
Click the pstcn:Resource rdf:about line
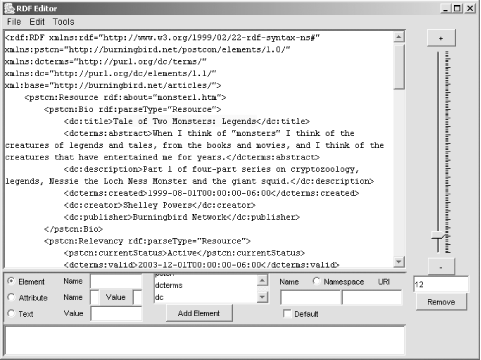tap(125, 97)
